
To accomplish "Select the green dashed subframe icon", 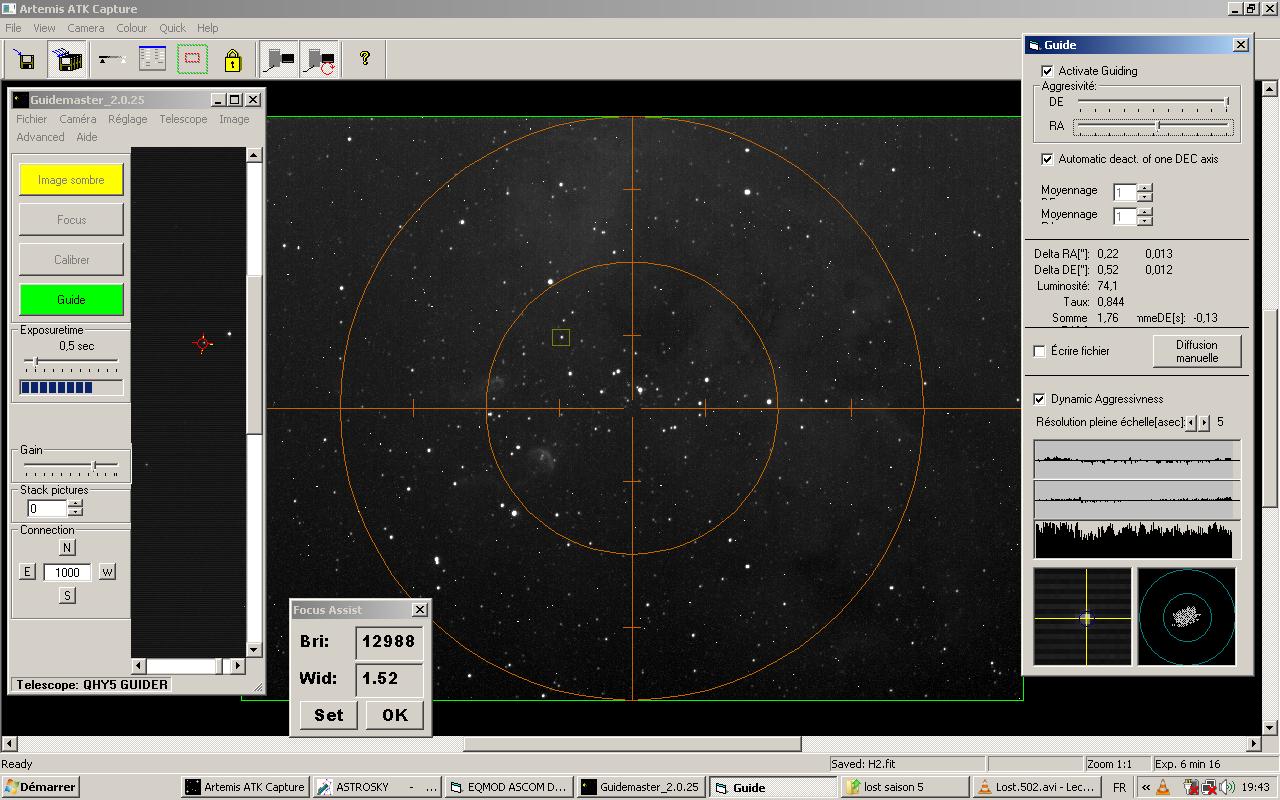I will (192, 60).
